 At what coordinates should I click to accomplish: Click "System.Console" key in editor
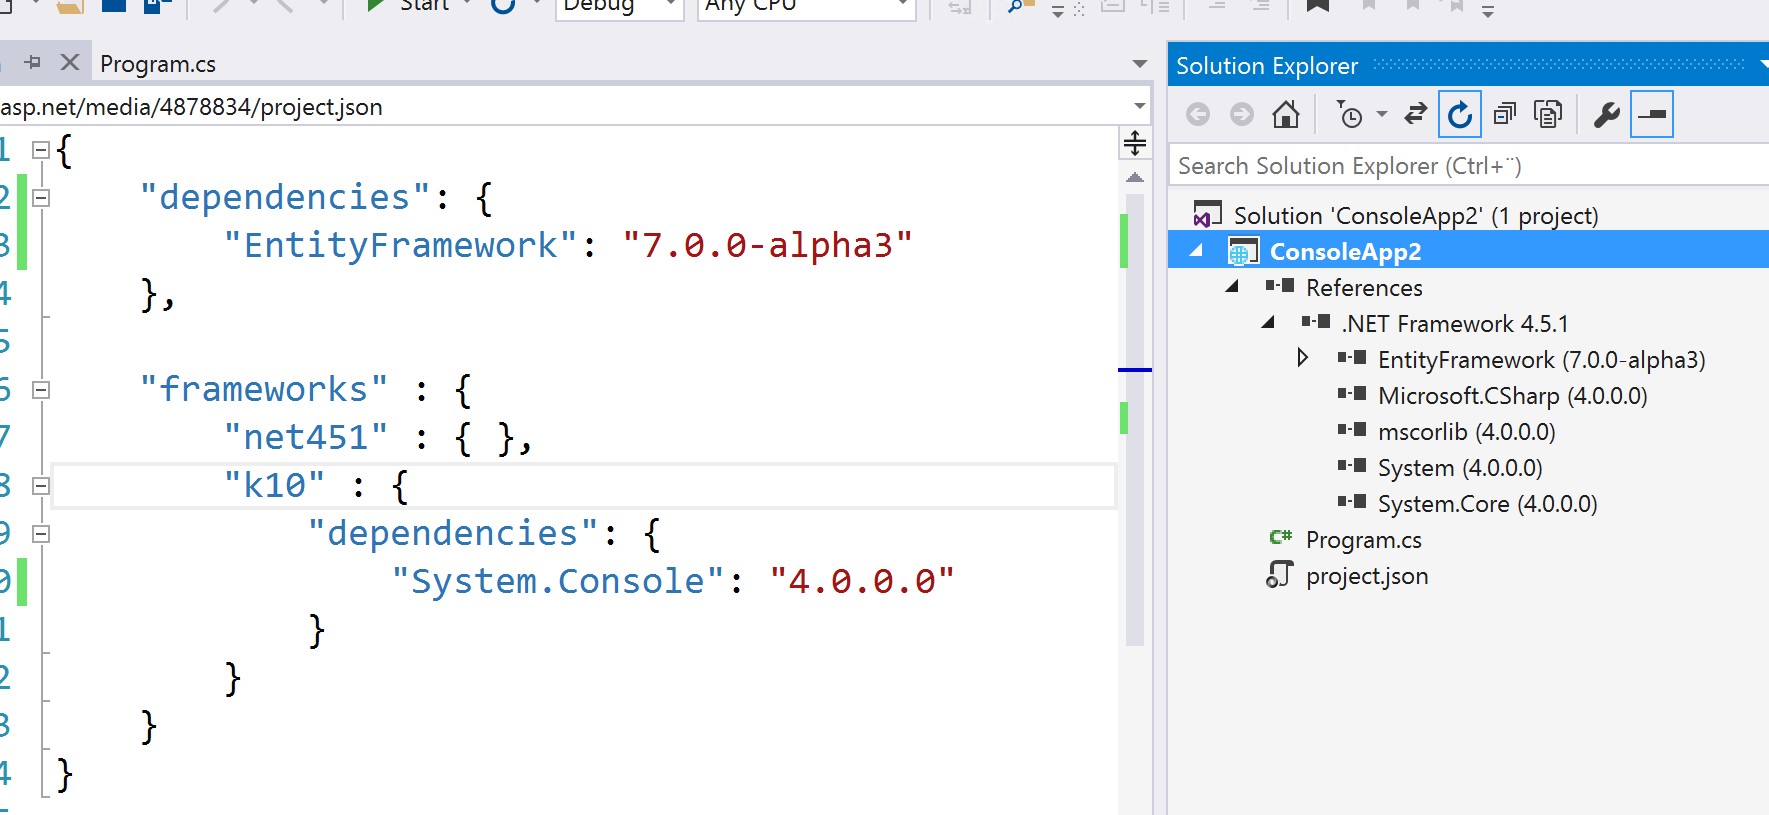pos(558,581)
